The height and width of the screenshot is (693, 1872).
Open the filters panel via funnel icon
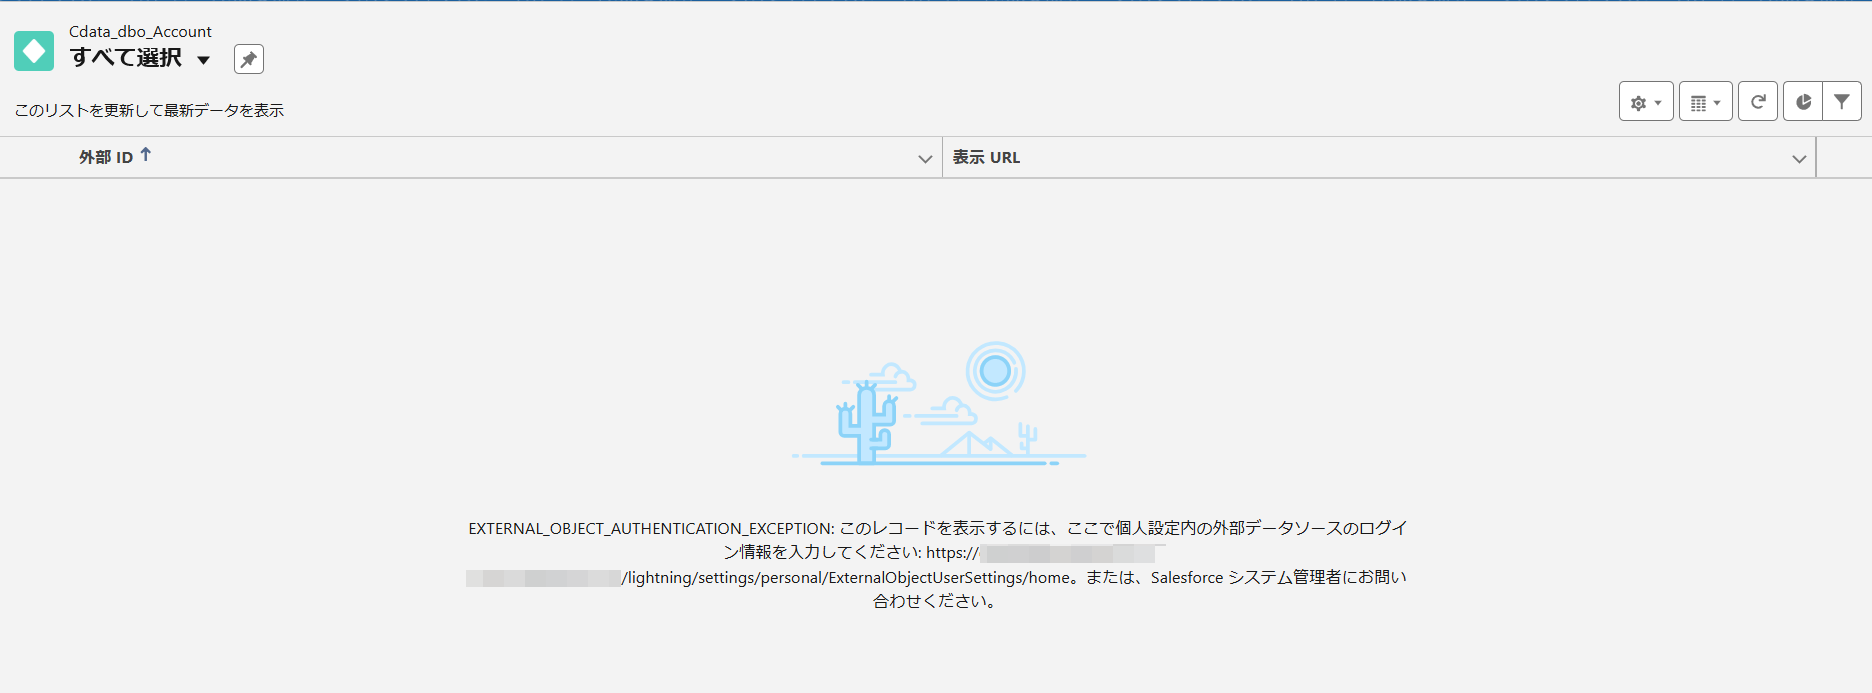1842,102
